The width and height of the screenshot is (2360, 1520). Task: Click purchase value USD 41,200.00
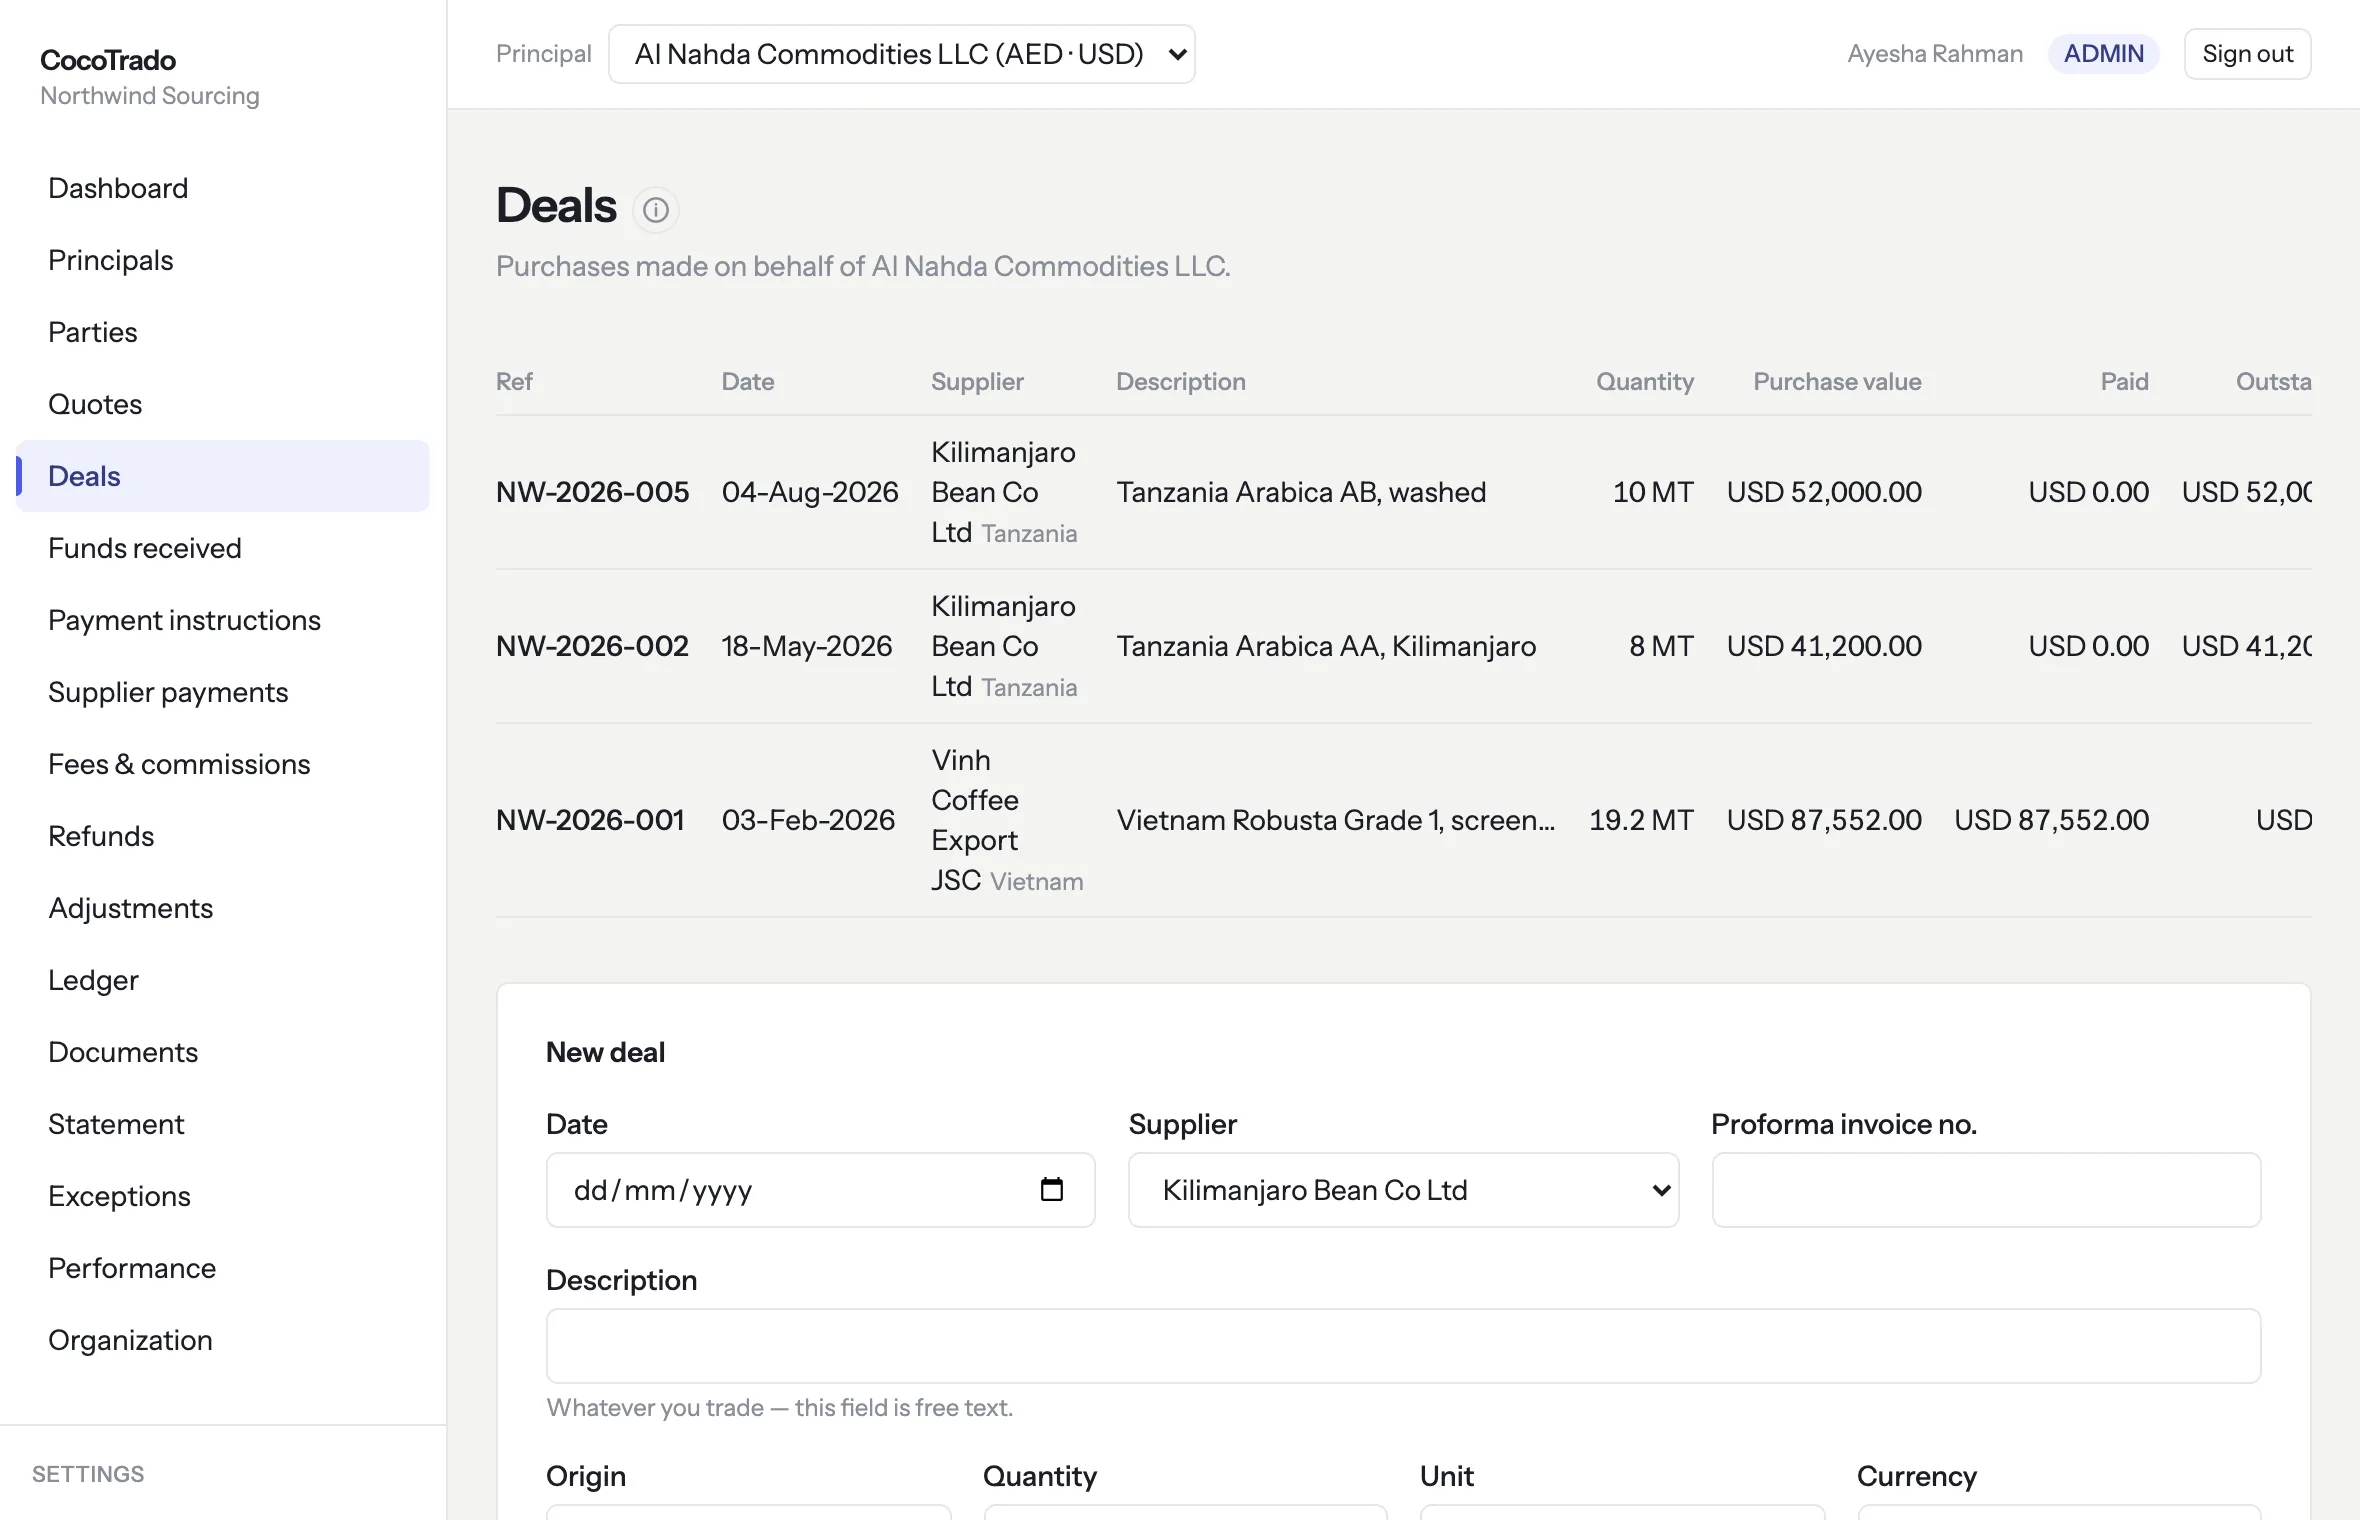point(1824,646)
